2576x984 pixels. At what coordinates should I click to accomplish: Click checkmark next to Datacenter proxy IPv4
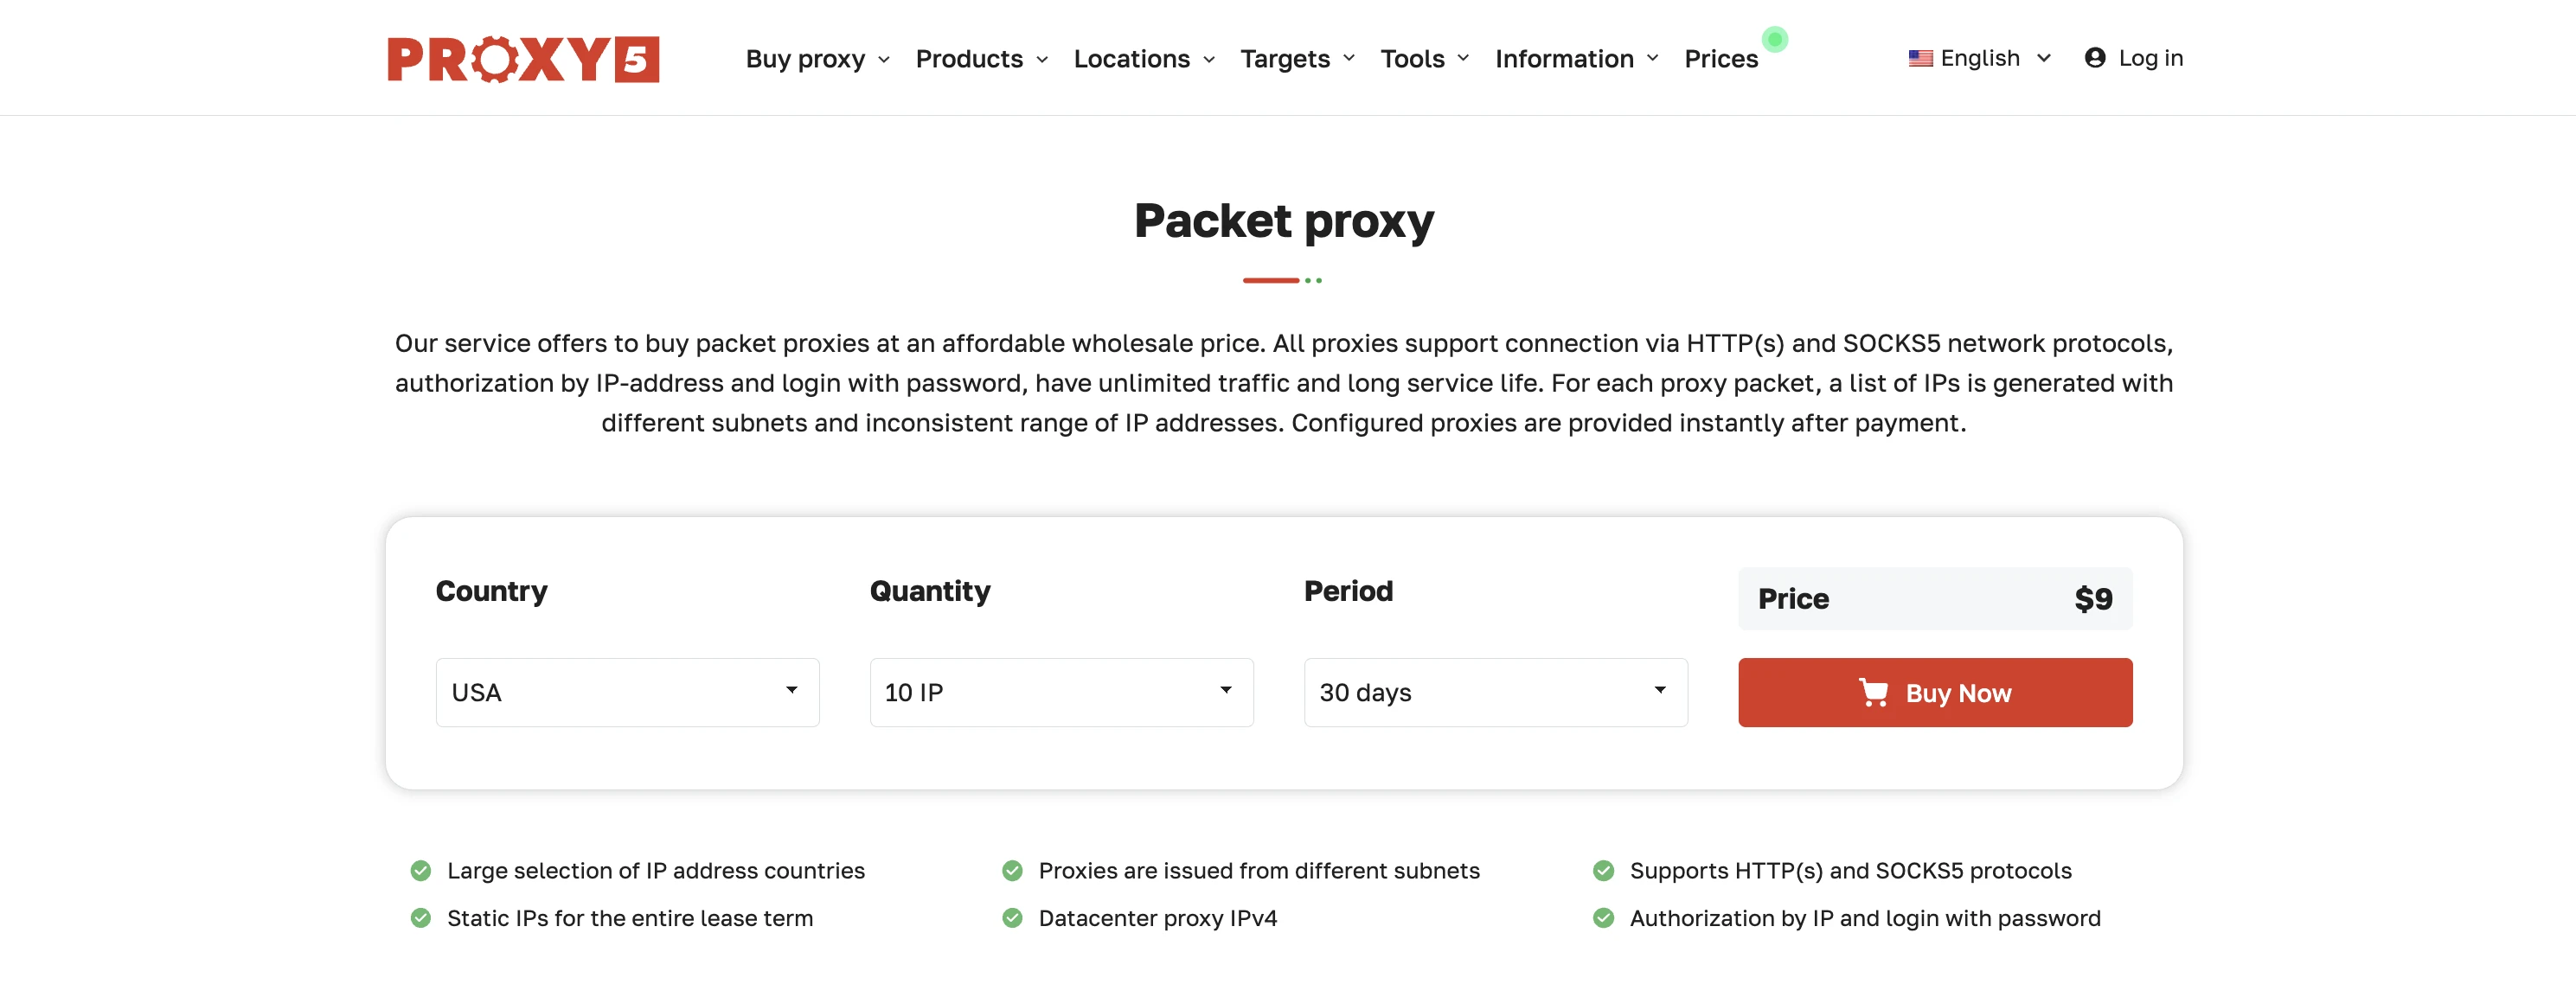click(x=1012, y=918)
